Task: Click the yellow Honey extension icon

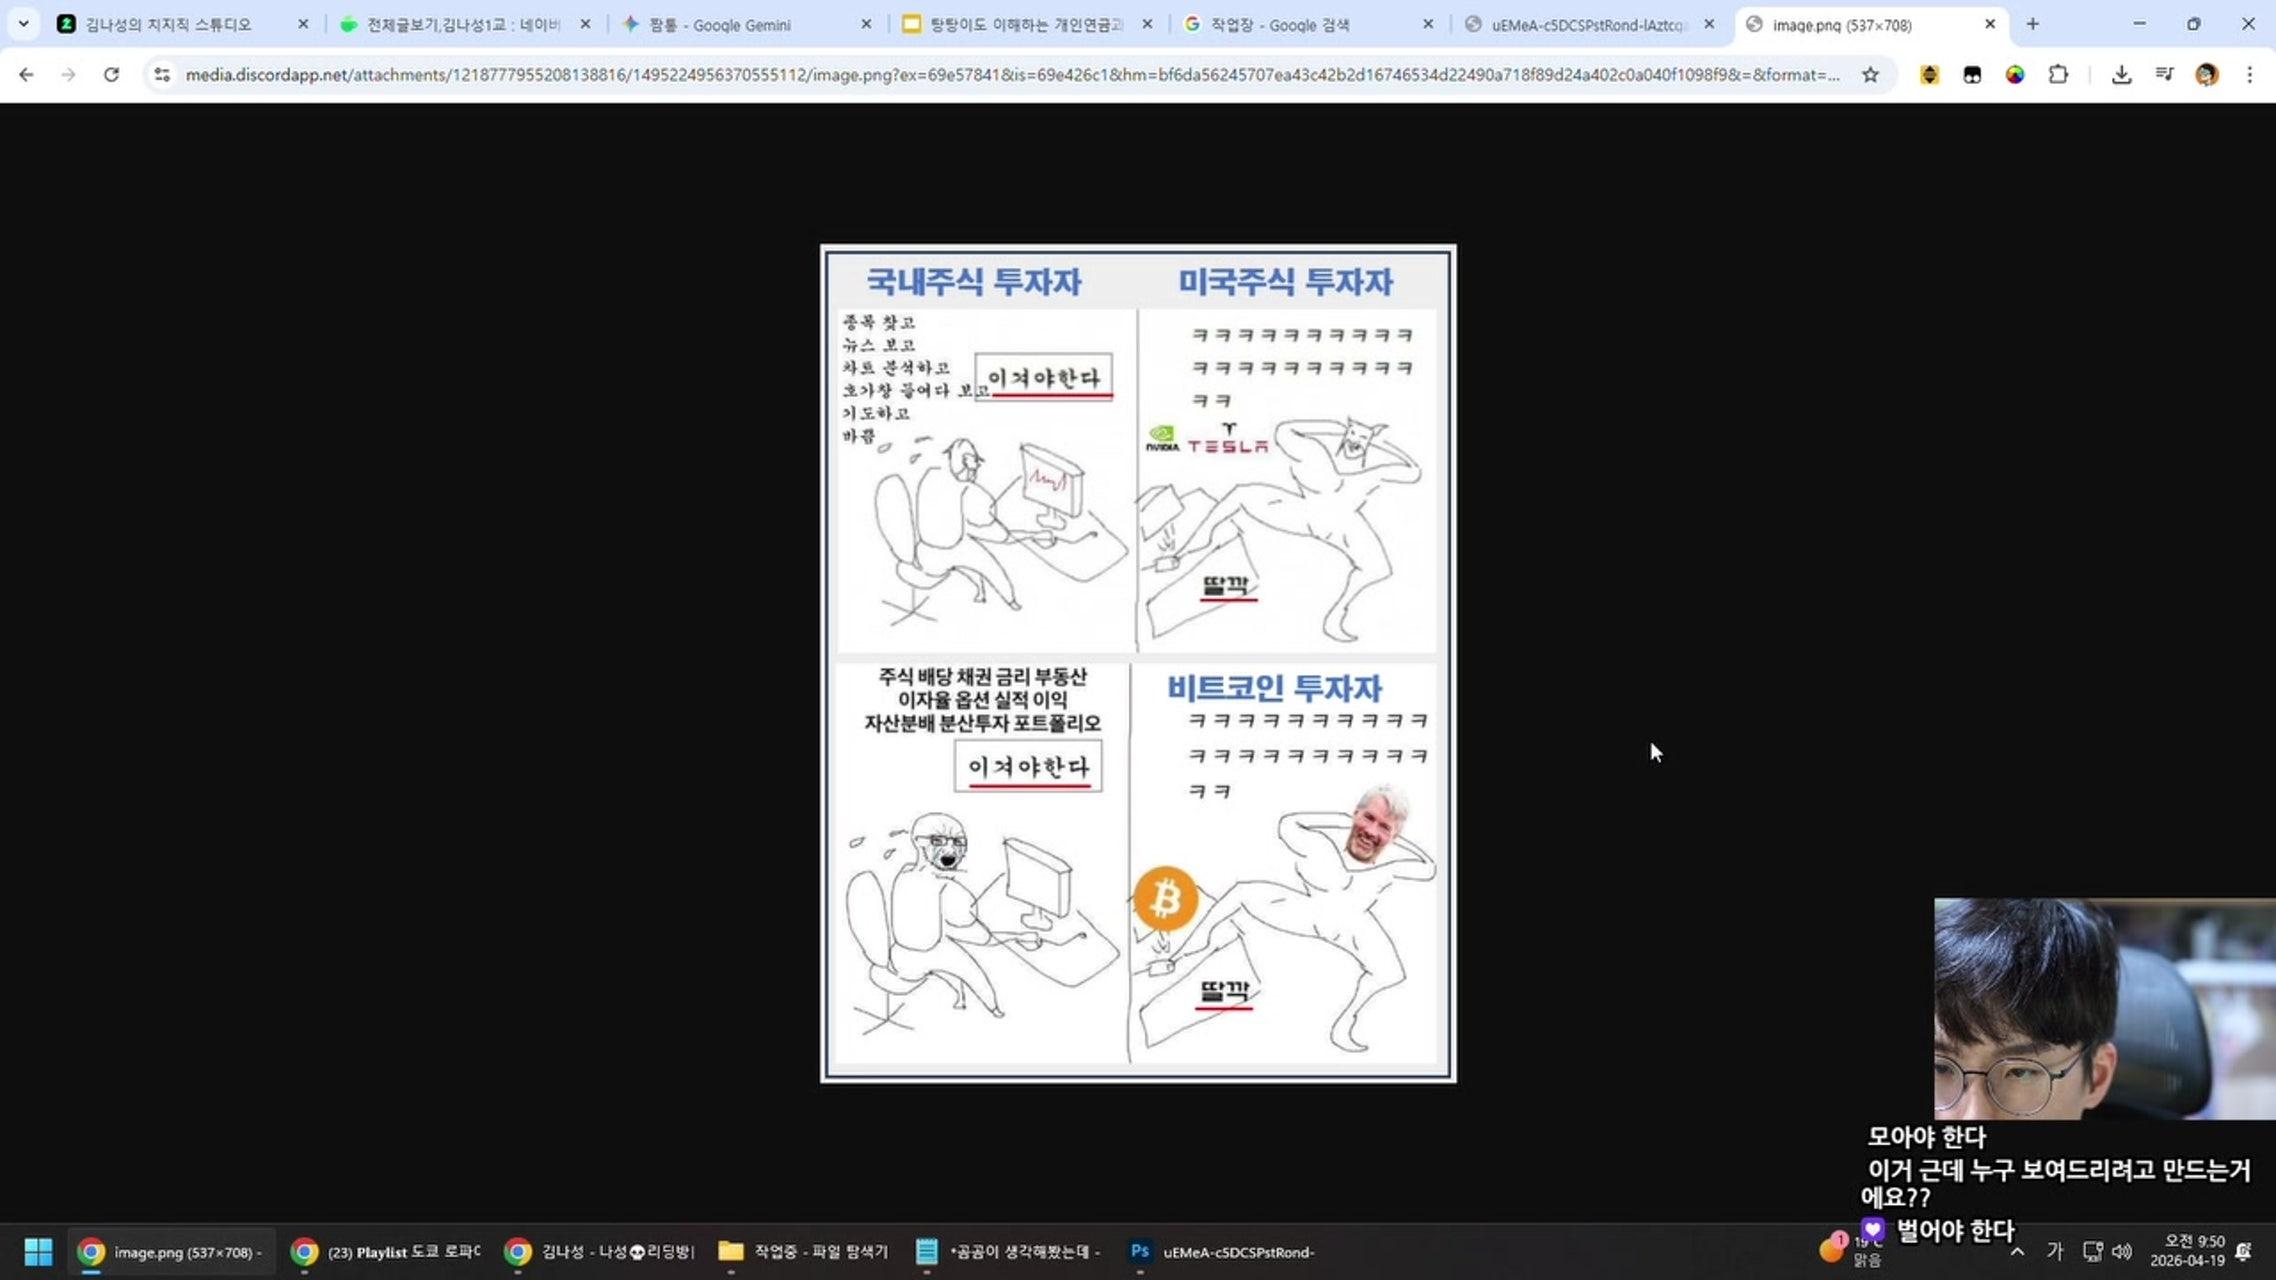Action: [1929, 75]
